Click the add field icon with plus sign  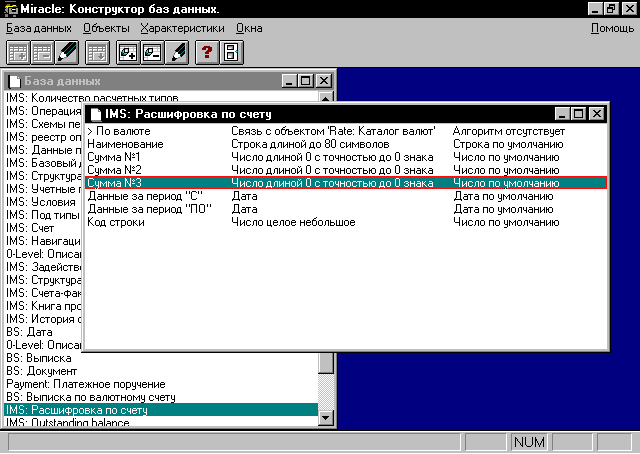tap(128, 52)
